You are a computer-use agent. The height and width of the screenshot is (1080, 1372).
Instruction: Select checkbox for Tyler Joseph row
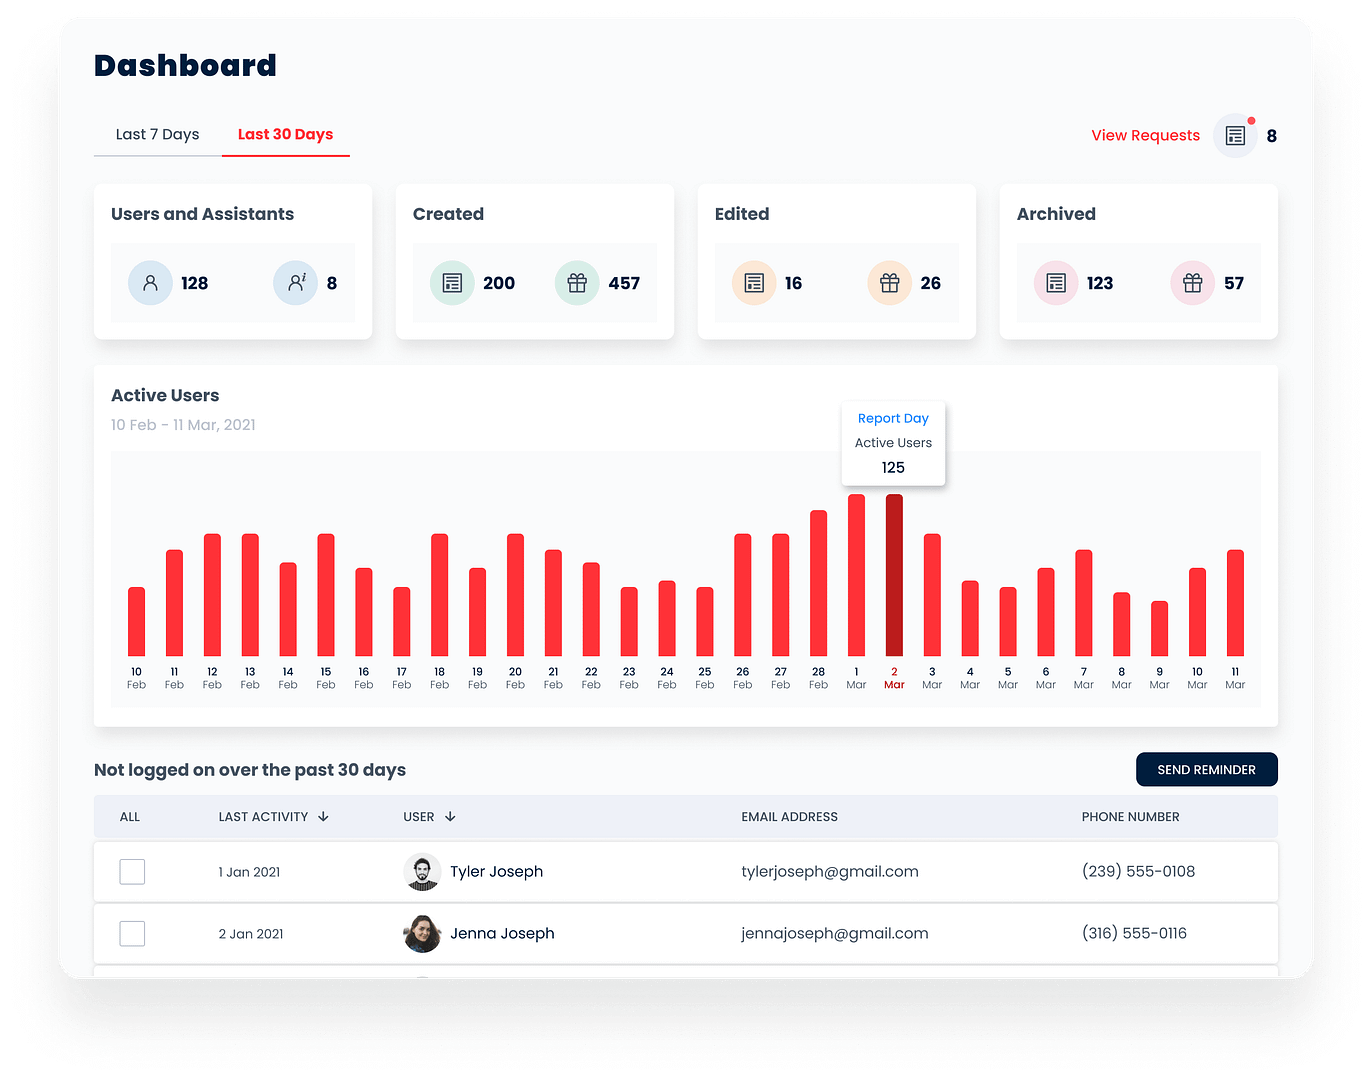pos(132,872)
